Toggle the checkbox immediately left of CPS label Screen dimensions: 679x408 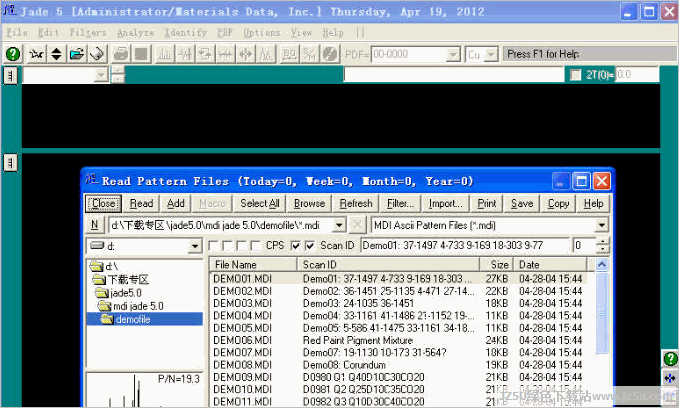point(256,246)
